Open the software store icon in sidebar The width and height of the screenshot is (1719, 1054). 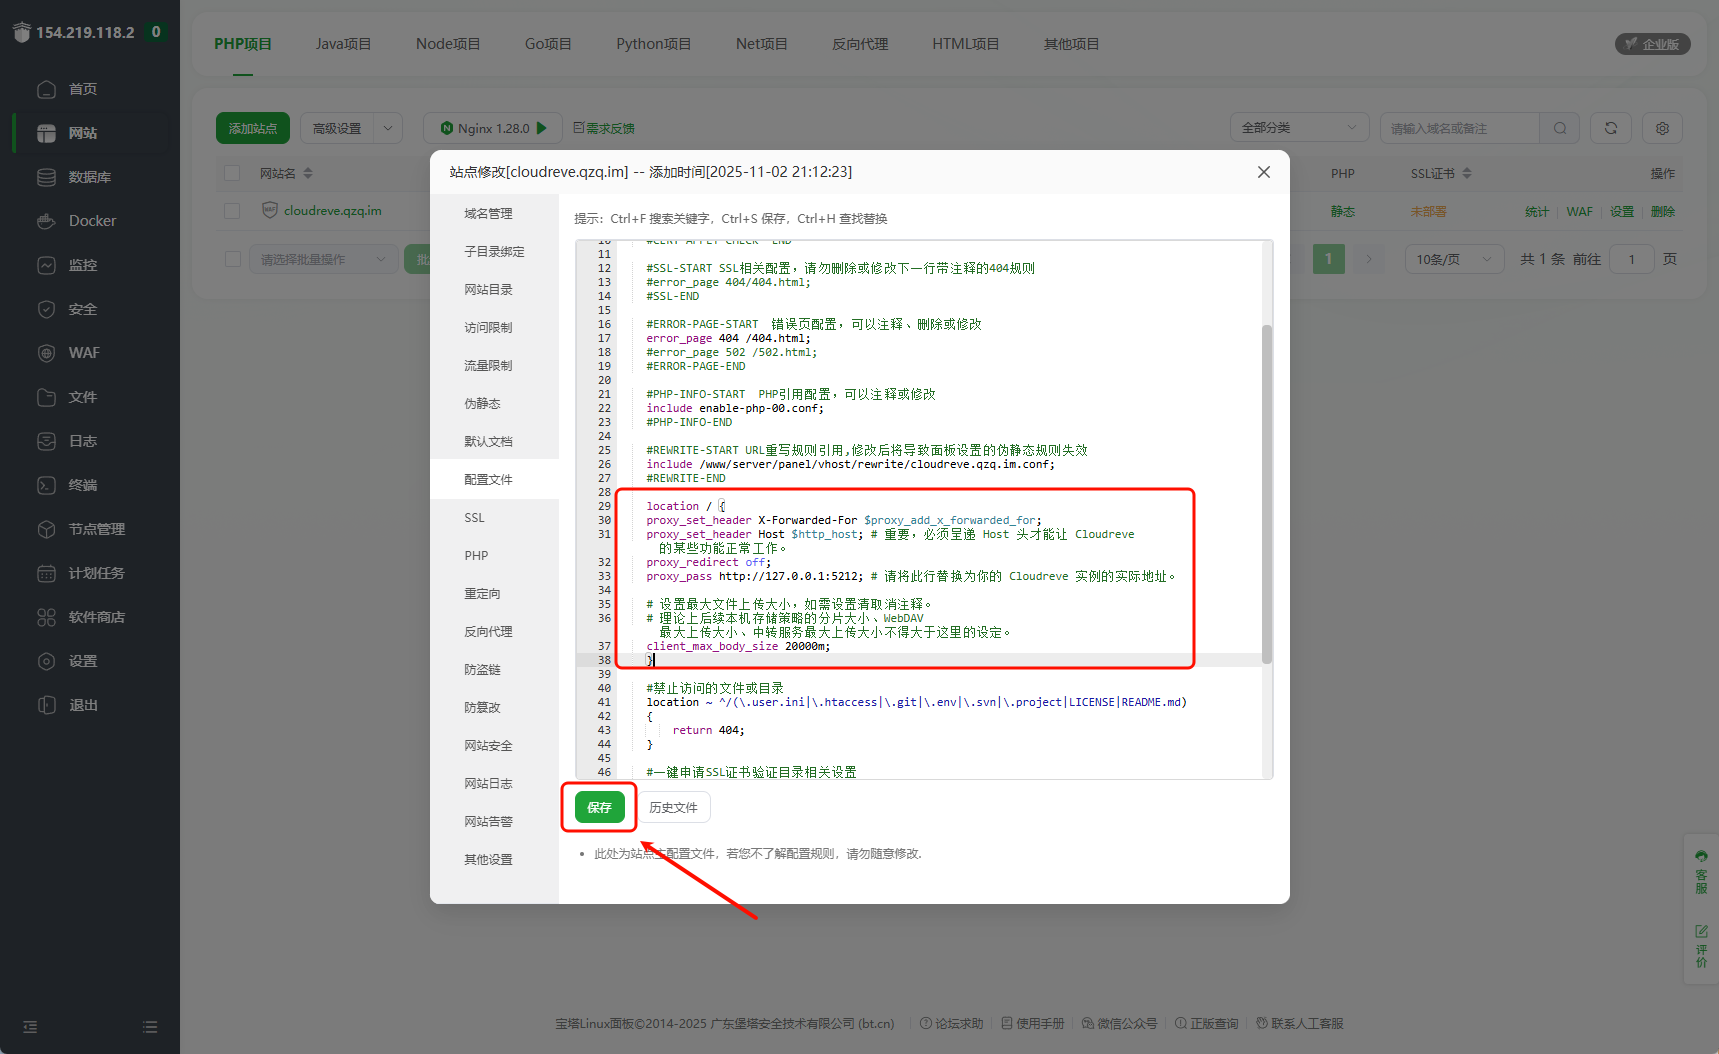point(46,617)
